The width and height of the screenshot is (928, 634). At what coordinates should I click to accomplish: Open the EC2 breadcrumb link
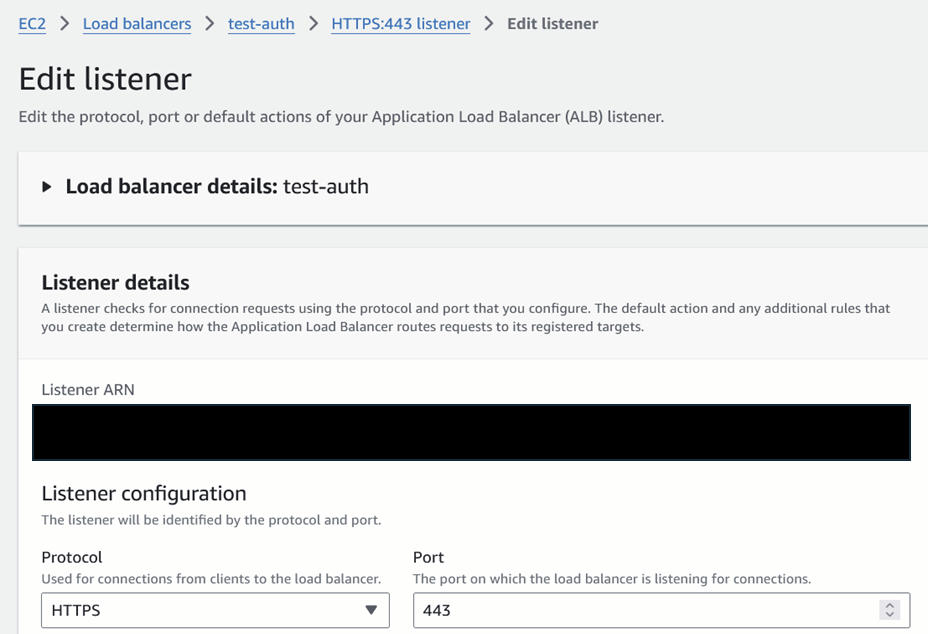pos(32,23)
